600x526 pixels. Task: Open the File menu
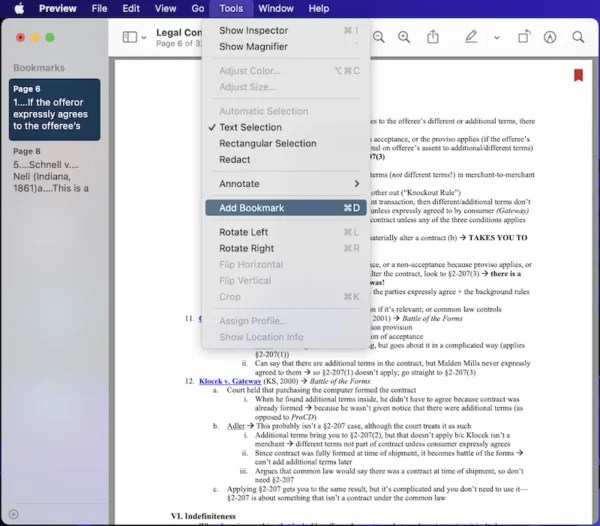click(99, 8)
